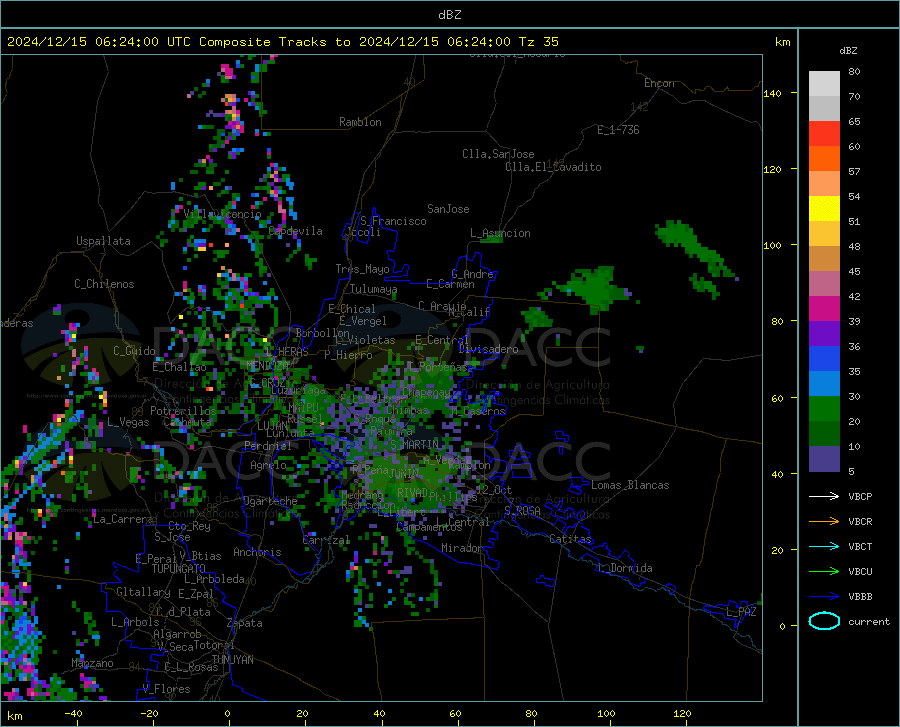This screenshot has width=900, height=727.
Task: Select the light blue 30-35 dBZ swatch
Action: pos(824,383)
